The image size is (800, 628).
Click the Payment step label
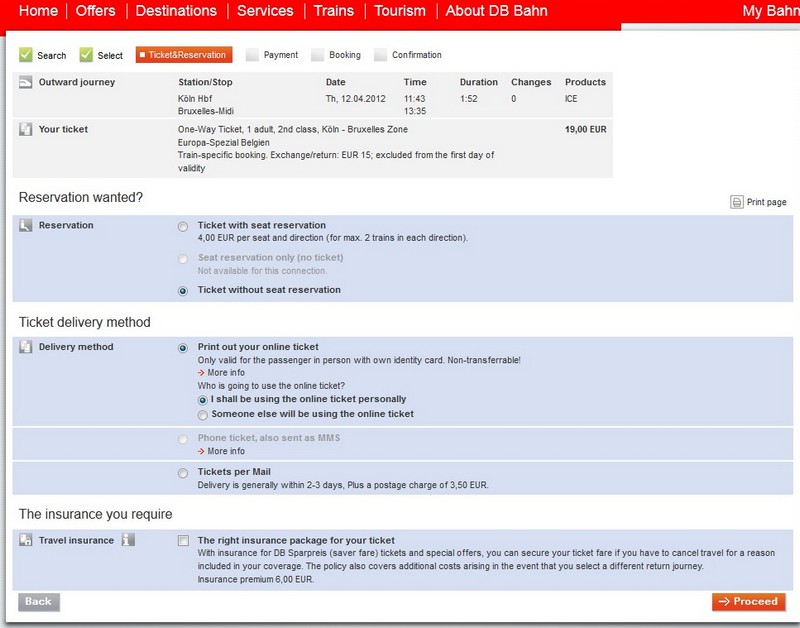[281, 55]
